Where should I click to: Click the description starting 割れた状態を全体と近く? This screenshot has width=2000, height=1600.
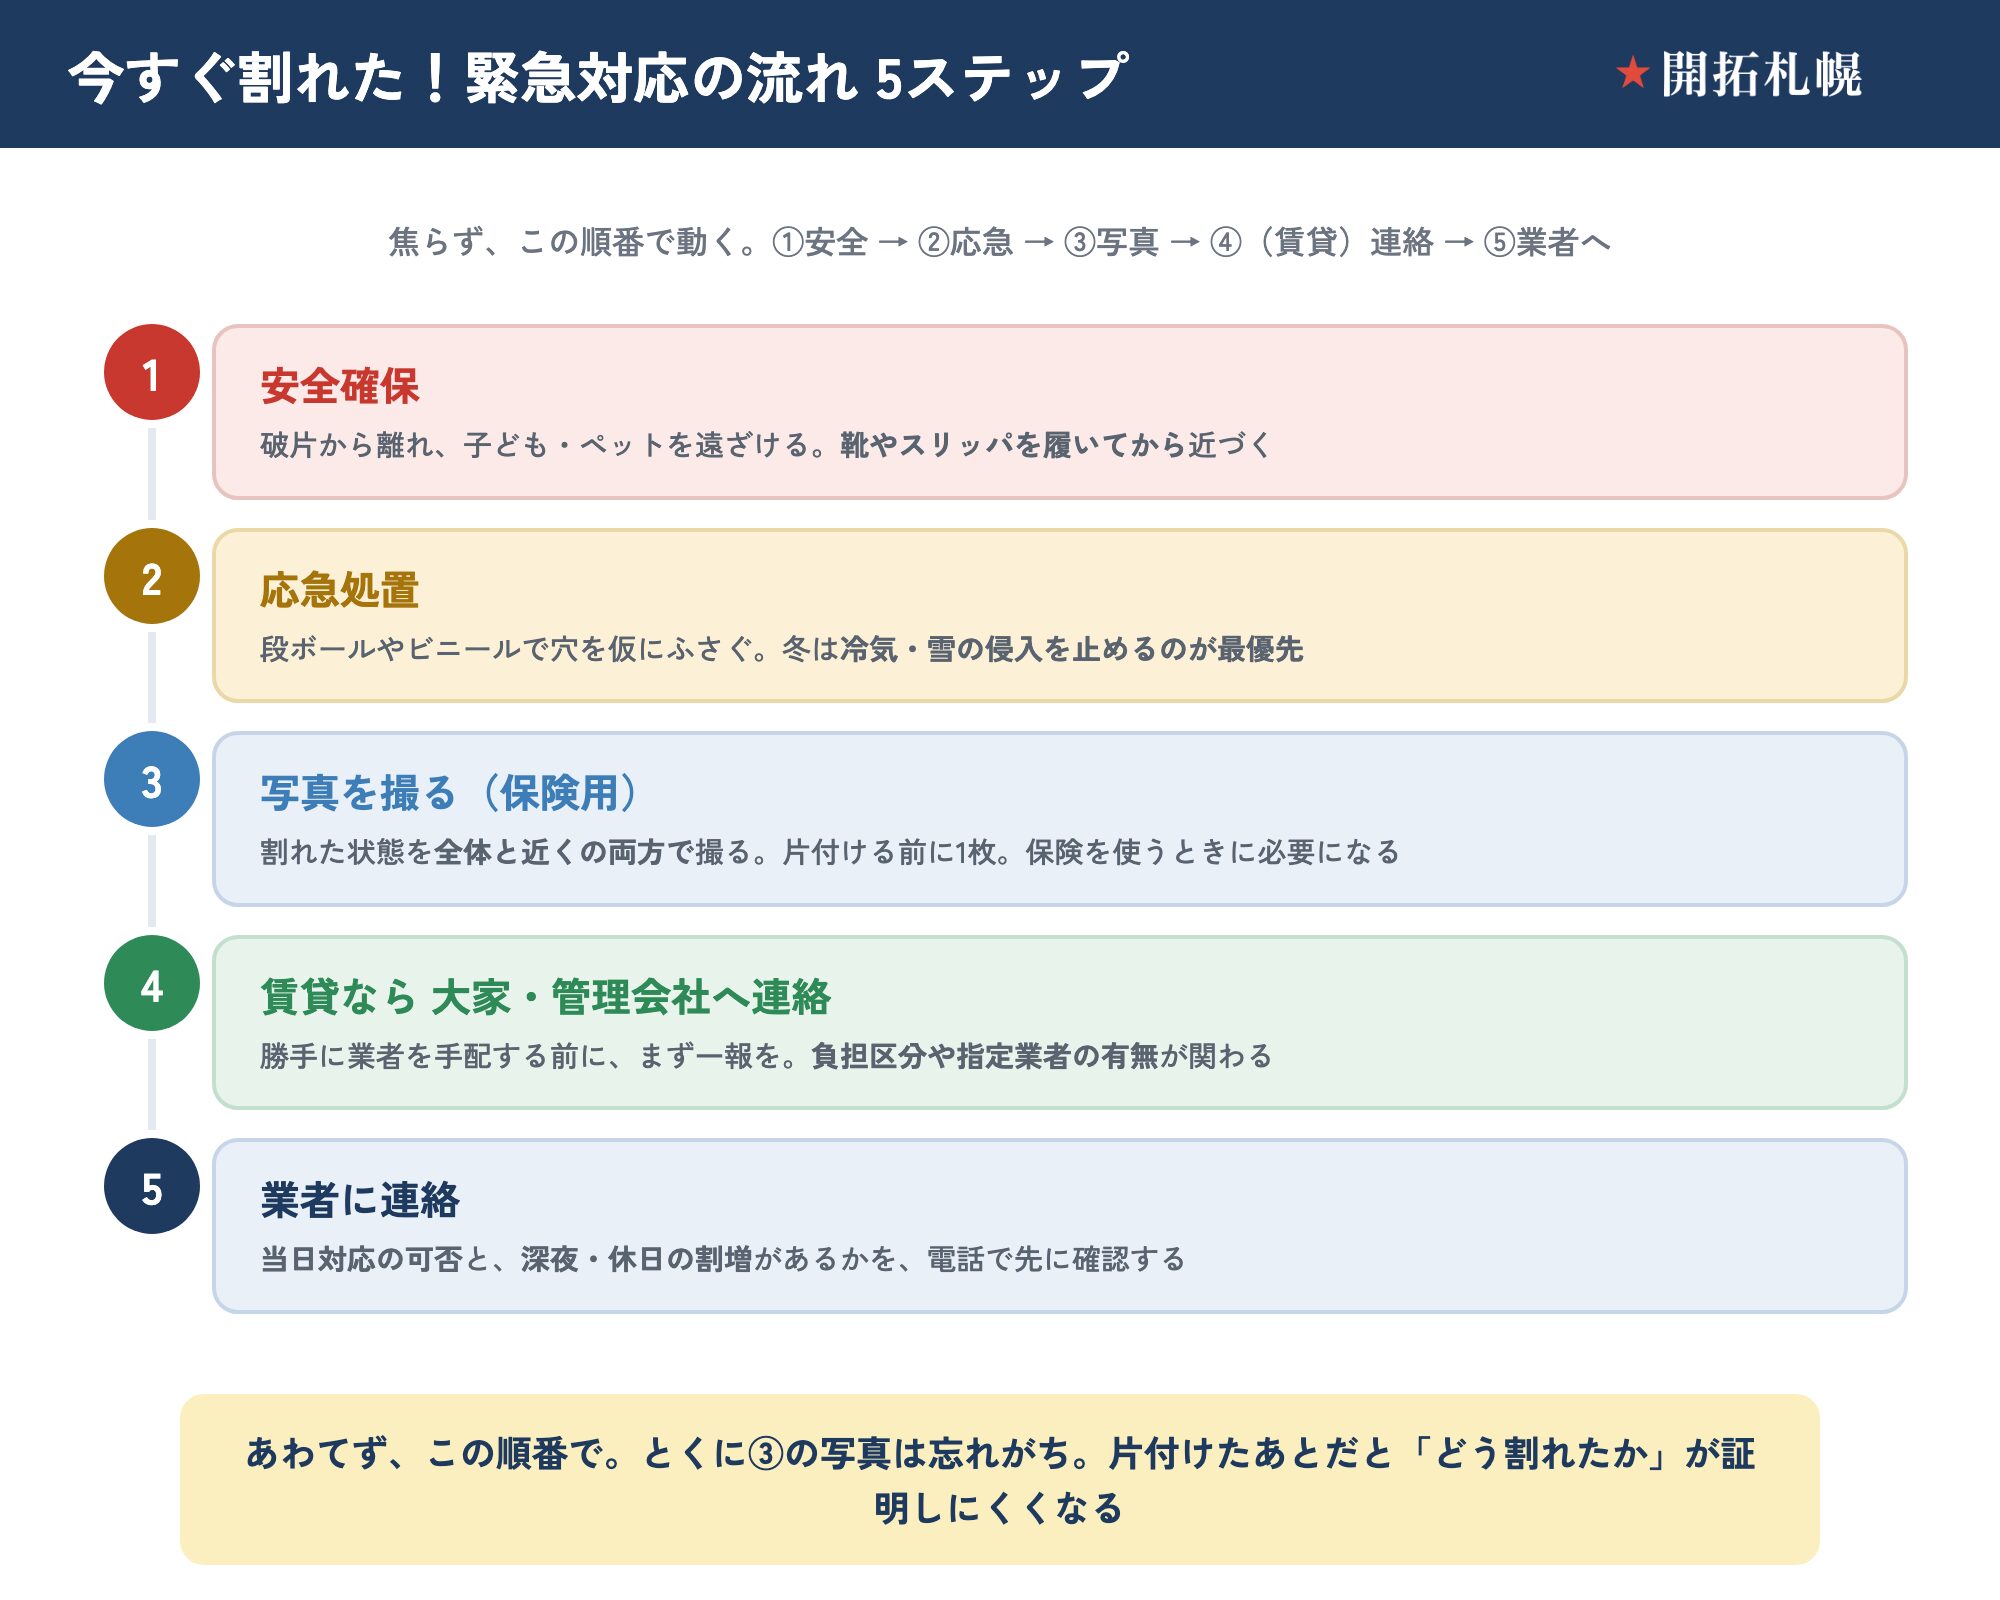tap(830, 852)
